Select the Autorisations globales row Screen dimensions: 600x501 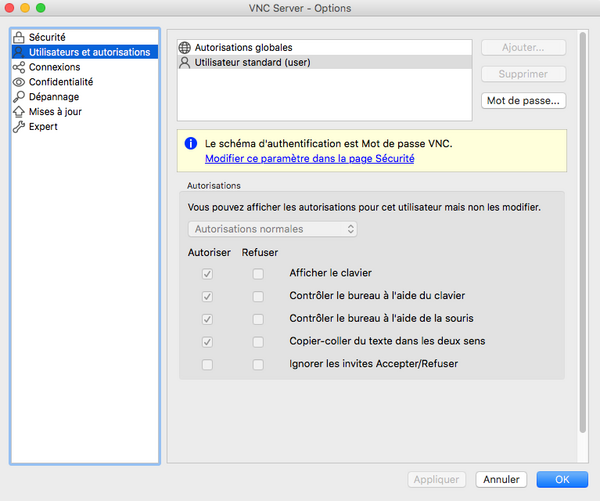point(325,47)
